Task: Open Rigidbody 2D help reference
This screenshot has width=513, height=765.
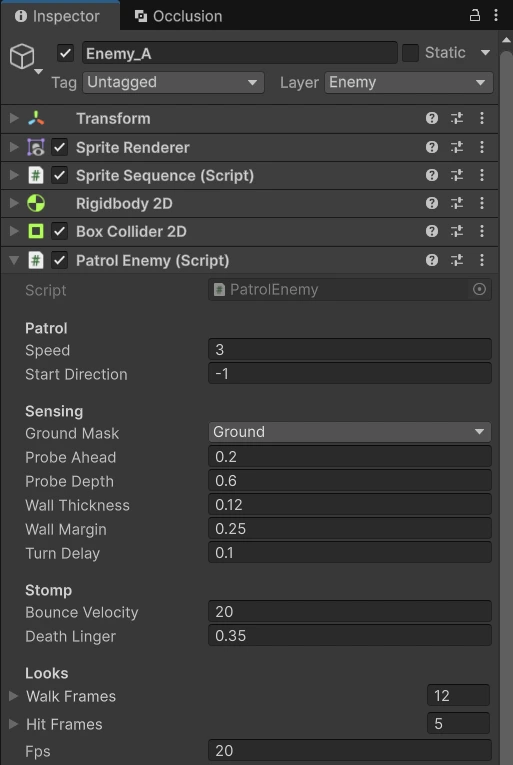Action: click(431, 203)
